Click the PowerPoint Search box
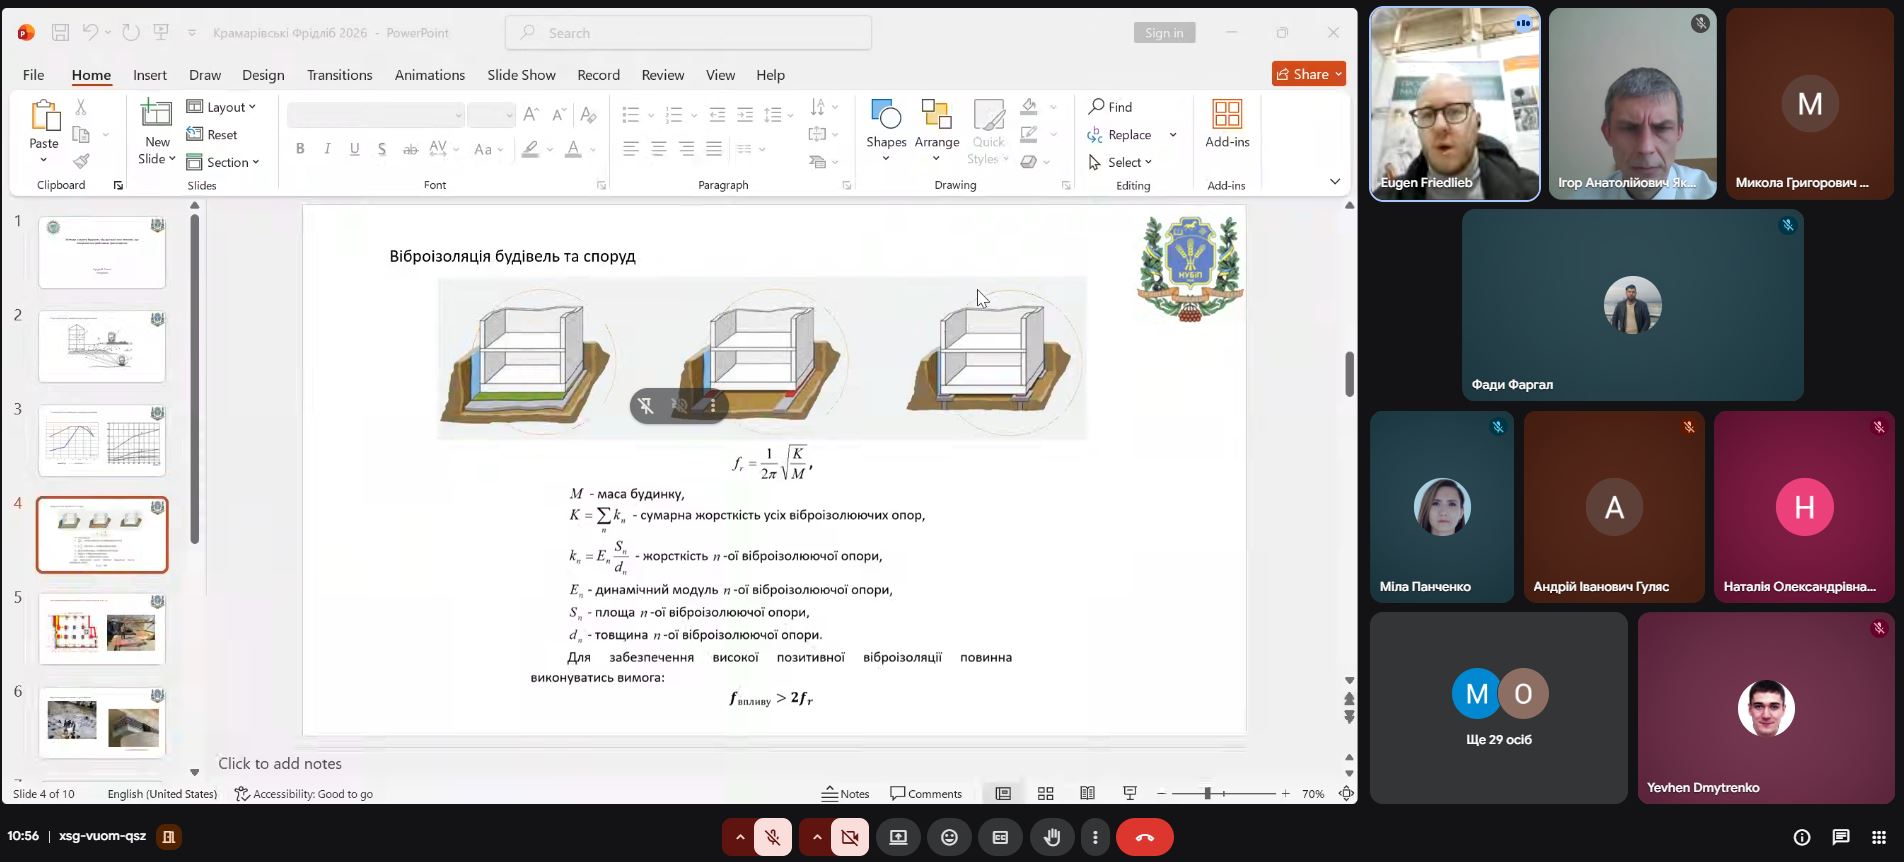1904x862 pixels. click(x=688, y=33)
